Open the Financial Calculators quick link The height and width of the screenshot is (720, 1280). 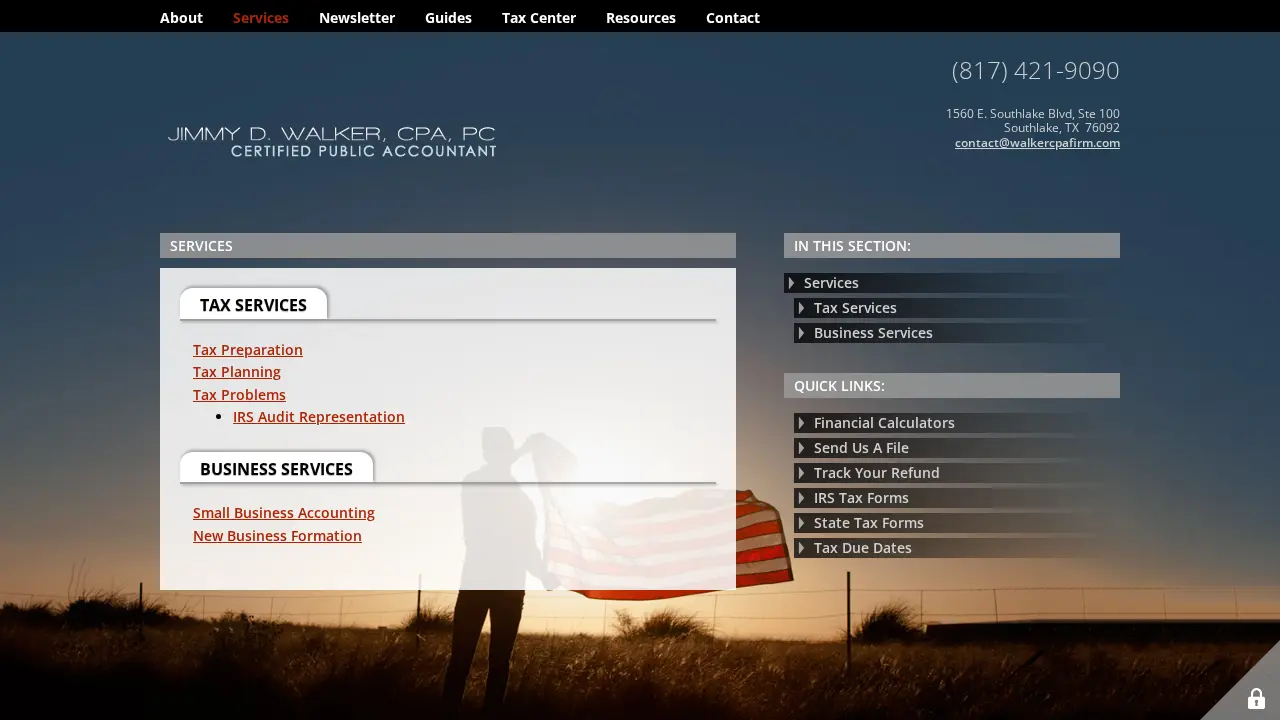click(x=957, y=423)
